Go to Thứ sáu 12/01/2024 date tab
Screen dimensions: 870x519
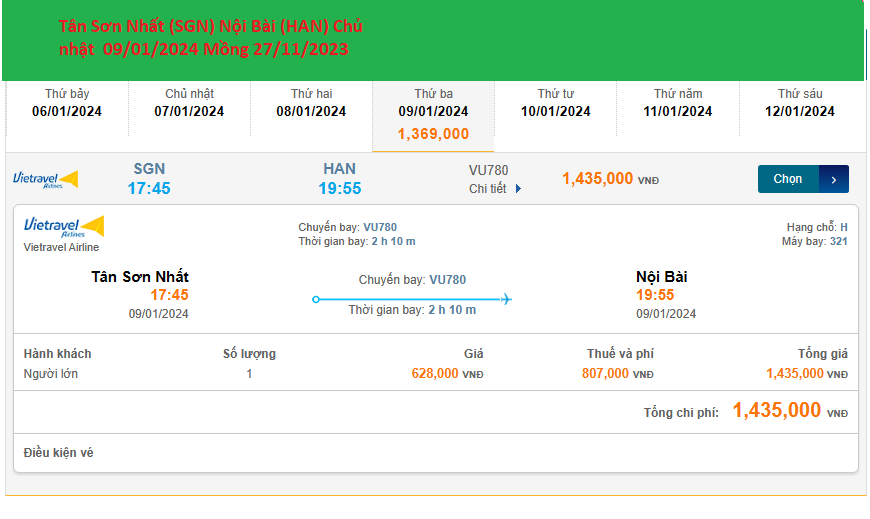point(799,103)
